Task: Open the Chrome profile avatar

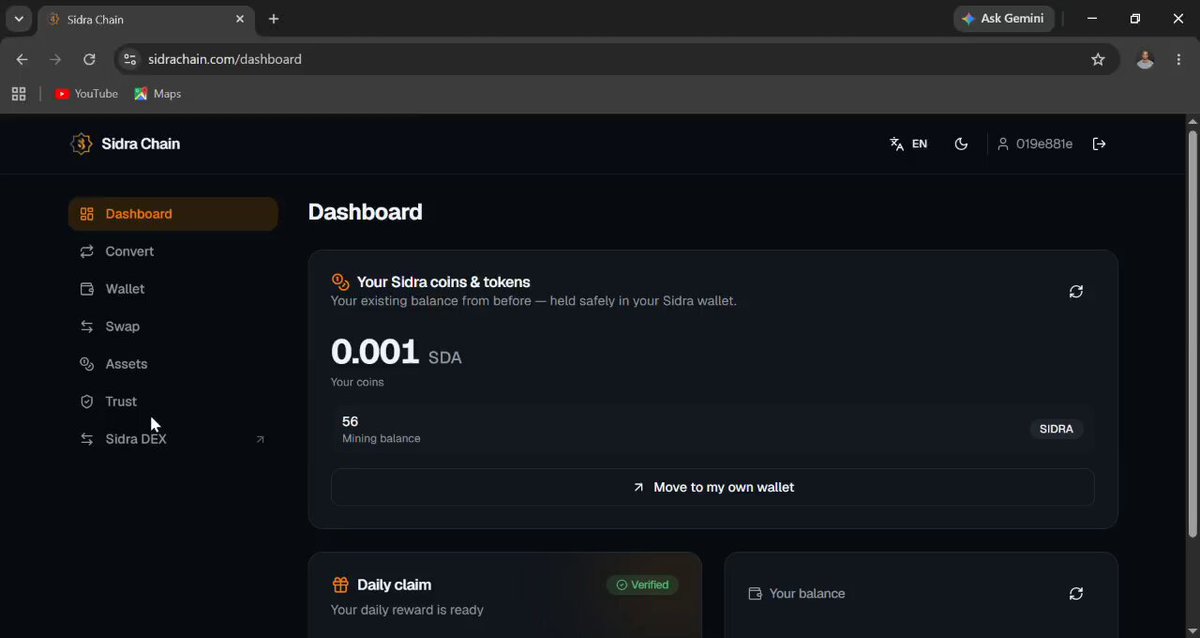Action: (x=1145, y=59)
